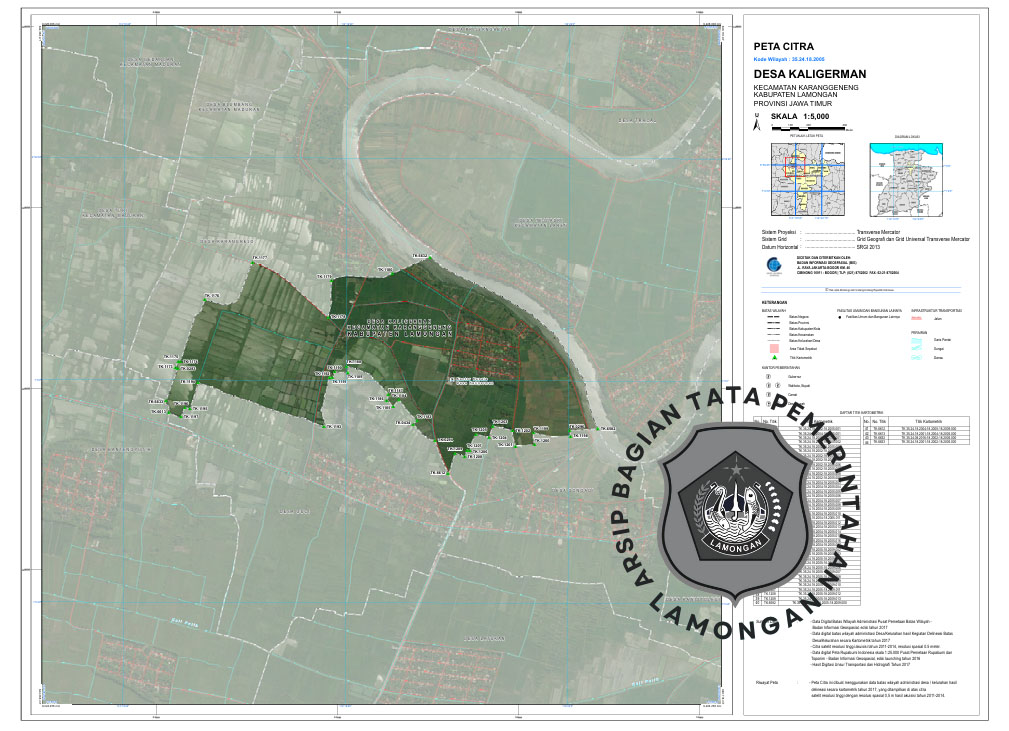Screen dimensions: 1009x731
Task: Click the Daftar Titik Kartometrik table header
Action: click(x=860, y=412)
